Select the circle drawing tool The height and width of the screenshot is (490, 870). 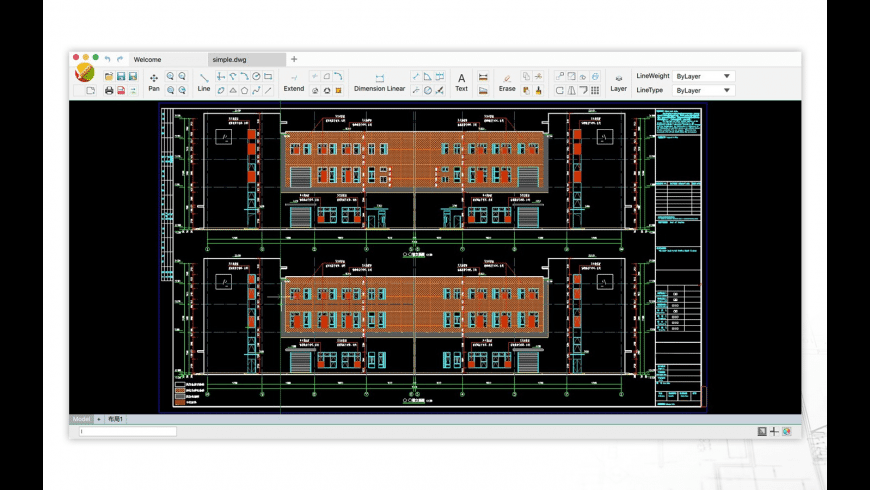coord(256,76)
